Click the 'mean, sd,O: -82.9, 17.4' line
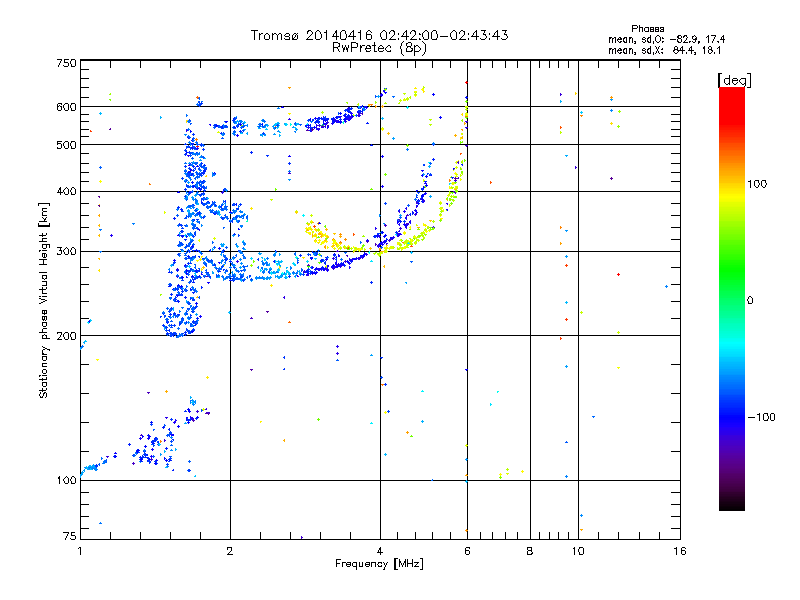Viewport: 800px width, 600px height. click(x=666, y=39)
